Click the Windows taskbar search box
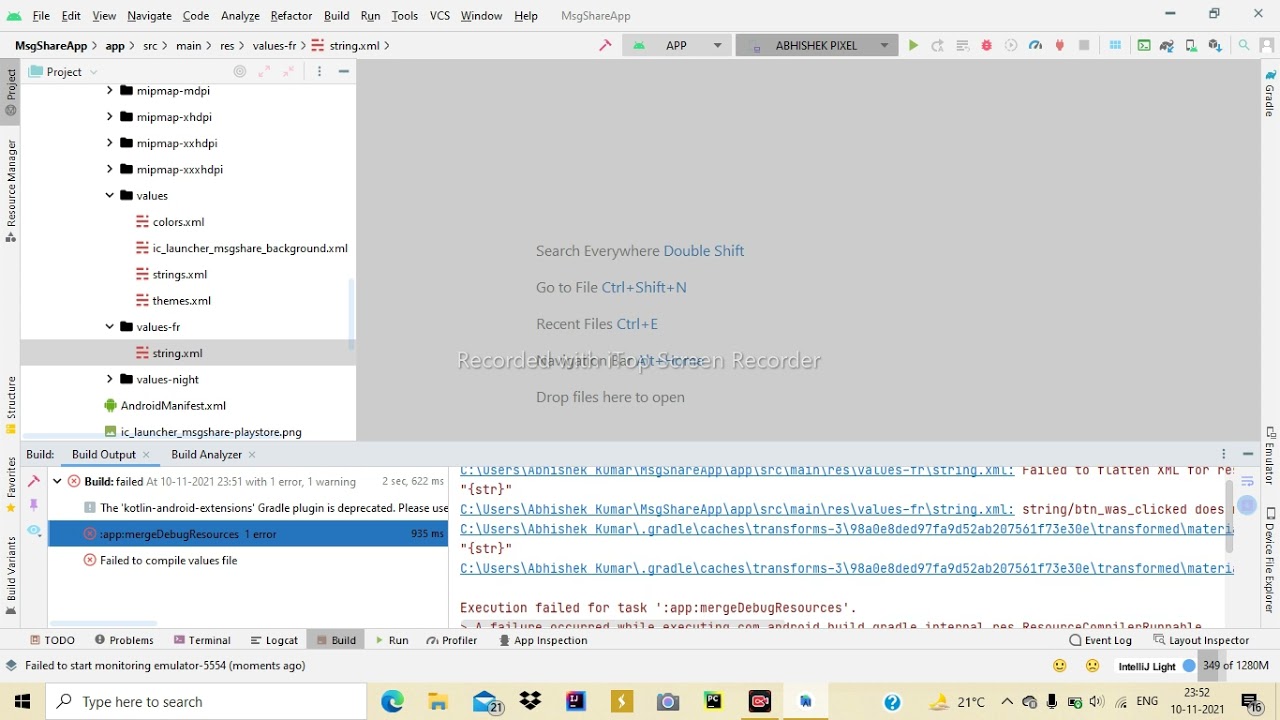The image size is (1280, 720). (207, 702)
